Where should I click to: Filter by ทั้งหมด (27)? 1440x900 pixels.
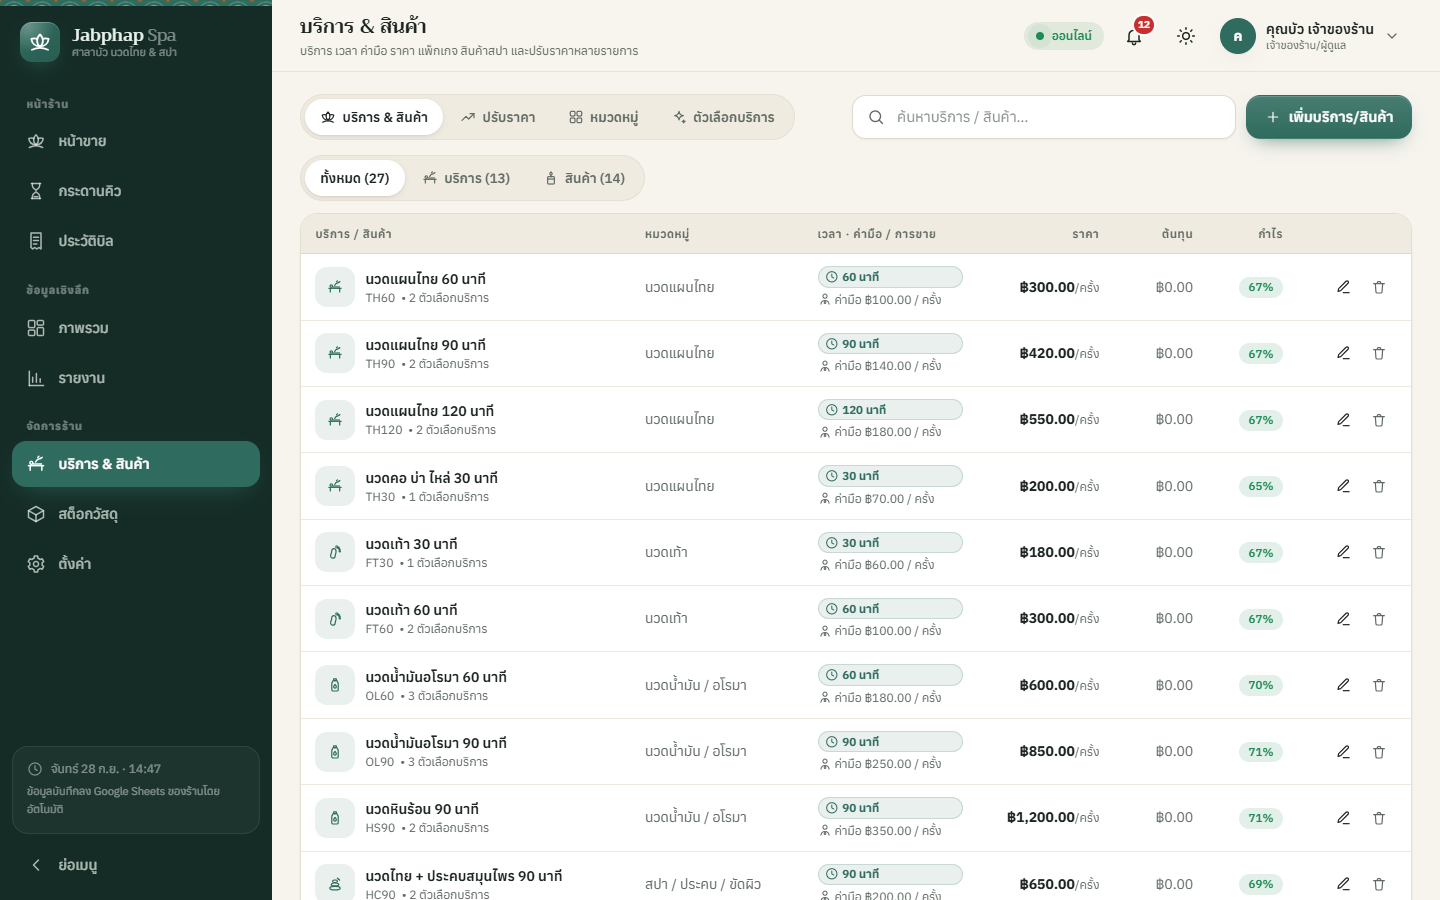click(355, 178)
